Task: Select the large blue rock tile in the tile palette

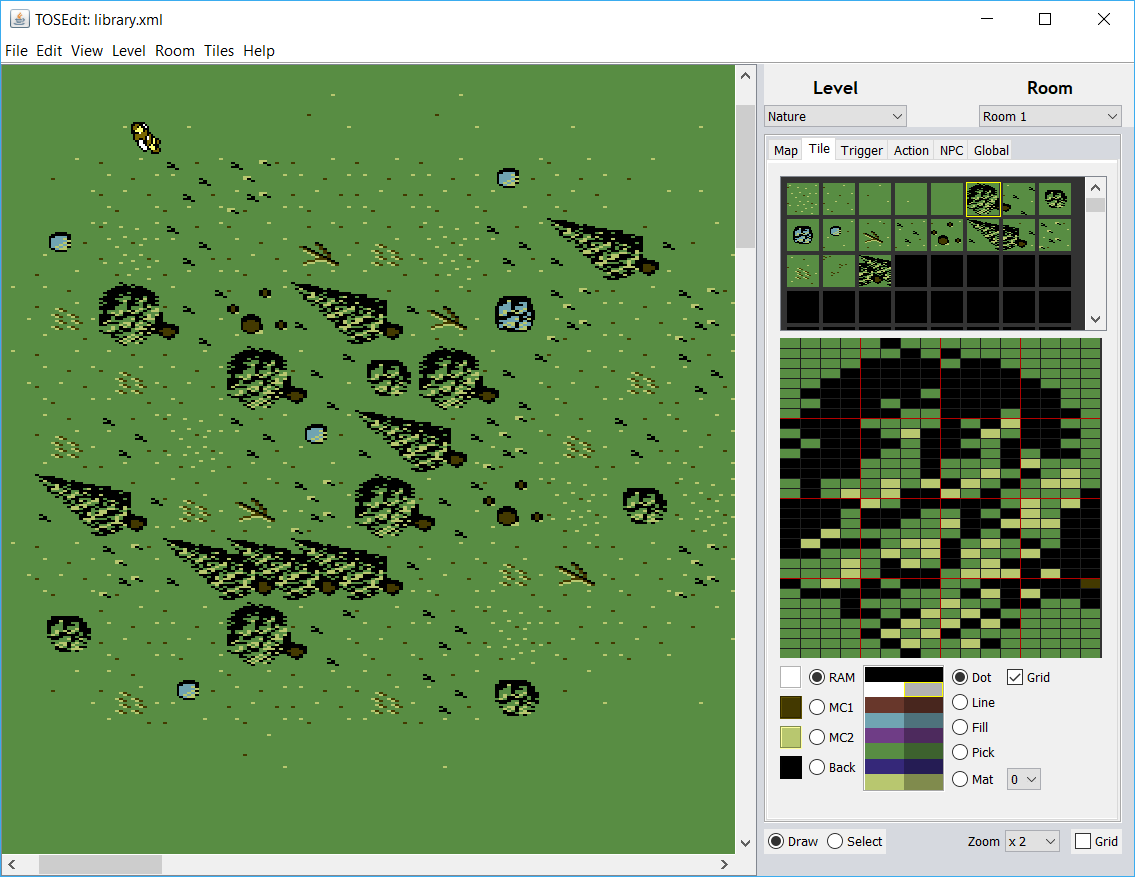Action: [803, 234]
